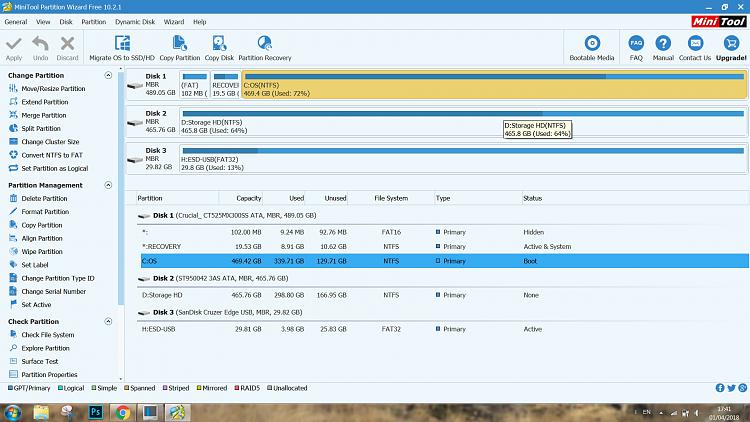Select Set Active action

point(36,305)
